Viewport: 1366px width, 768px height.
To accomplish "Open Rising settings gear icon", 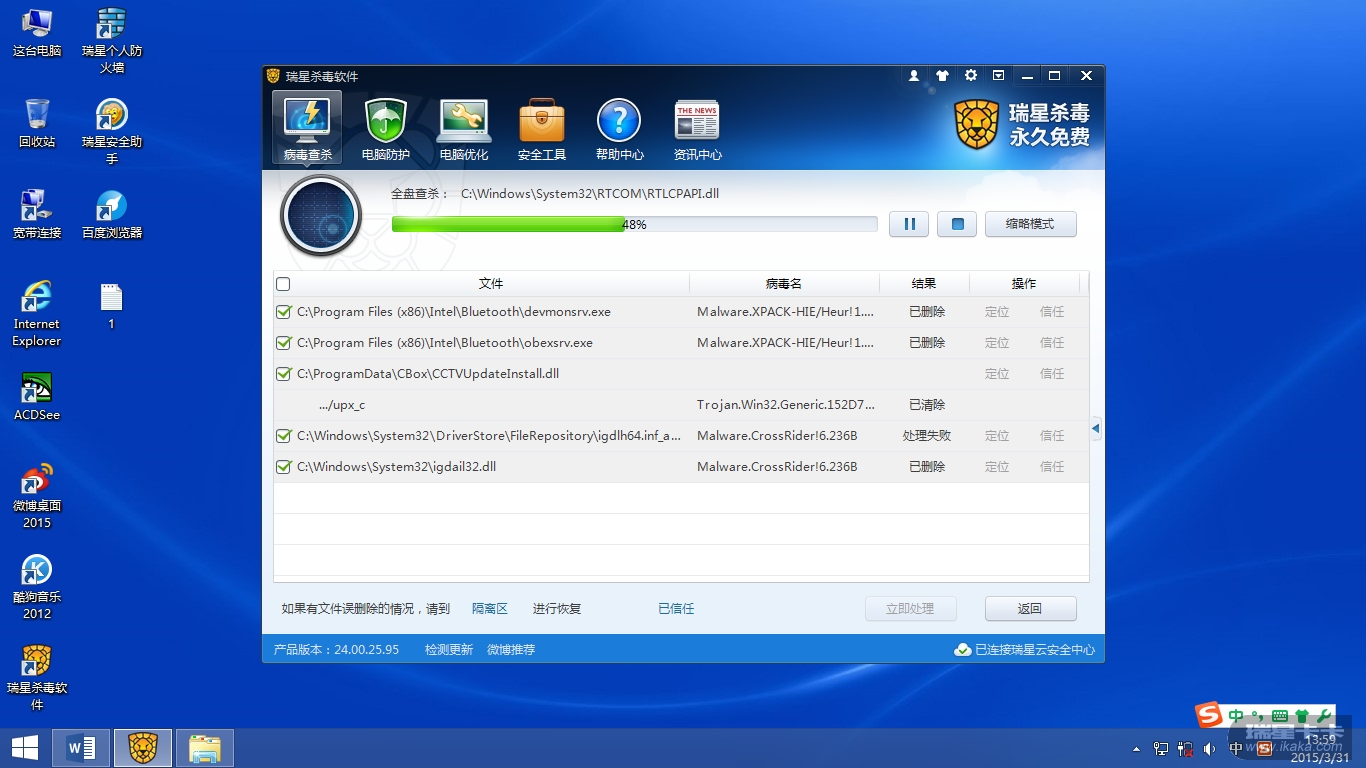I will [970, 76].
